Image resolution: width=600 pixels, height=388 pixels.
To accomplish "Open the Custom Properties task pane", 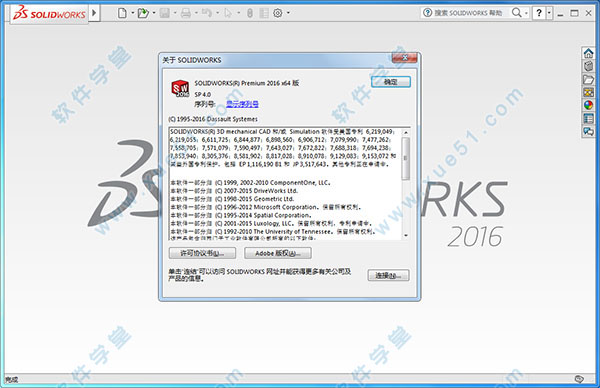I will (588, 119).
